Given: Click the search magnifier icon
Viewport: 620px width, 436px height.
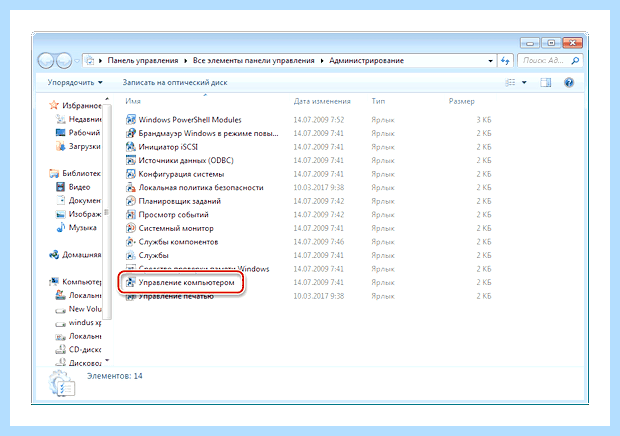Looking at the screenshot, I should 575,60.
